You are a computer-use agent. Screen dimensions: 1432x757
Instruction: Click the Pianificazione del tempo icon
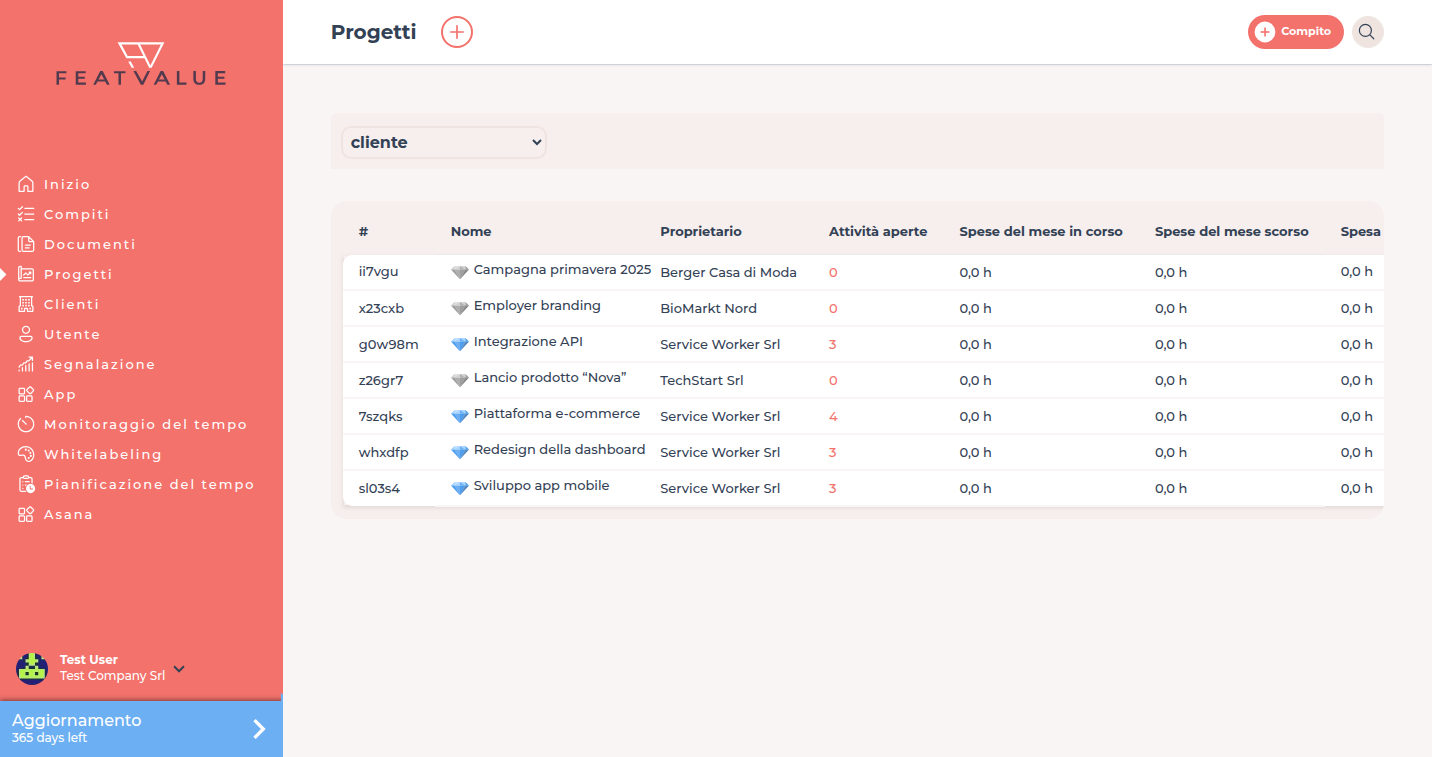(26, 484)
